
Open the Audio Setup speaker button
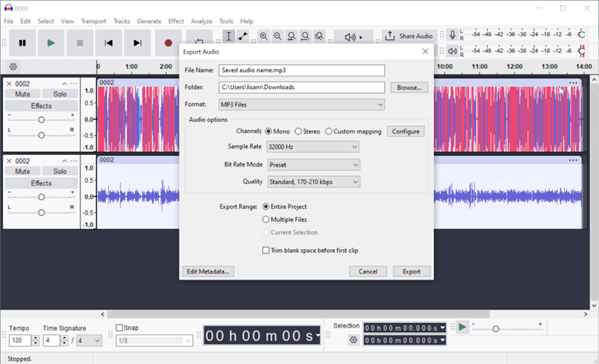coord(353,37)
